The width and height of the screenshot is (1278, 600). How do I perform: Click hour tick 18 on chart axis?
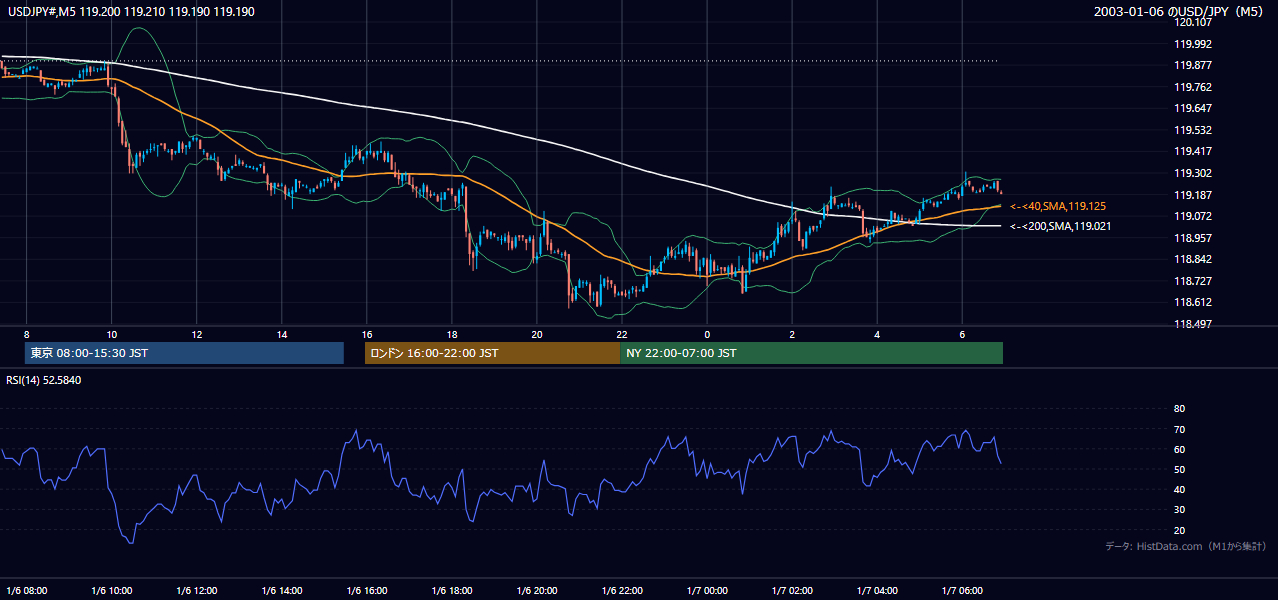pos(452,334)
